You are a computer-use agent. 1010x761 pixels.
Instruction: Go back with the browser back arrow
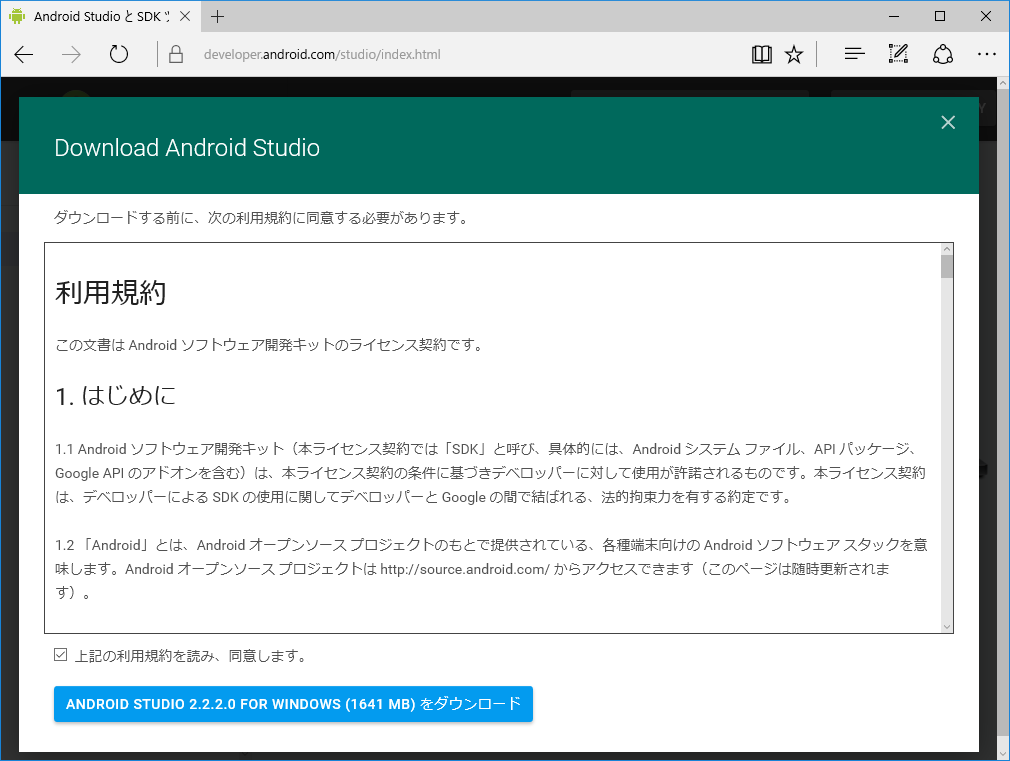tap(24, 55)
